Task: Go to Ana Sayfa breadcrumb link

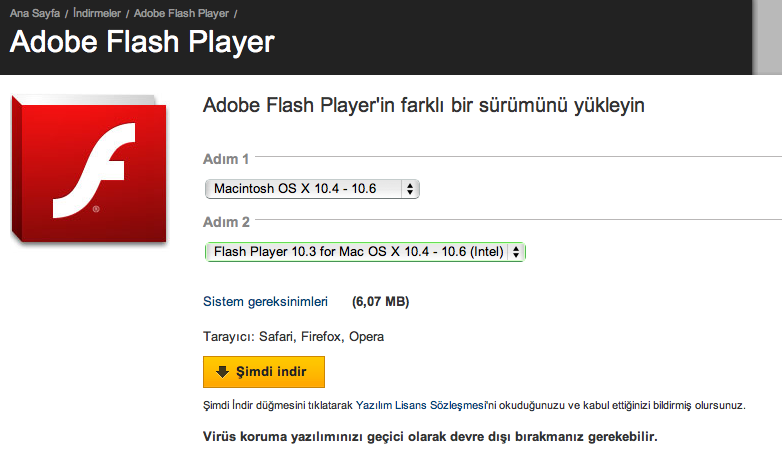Action: [34, 11]
